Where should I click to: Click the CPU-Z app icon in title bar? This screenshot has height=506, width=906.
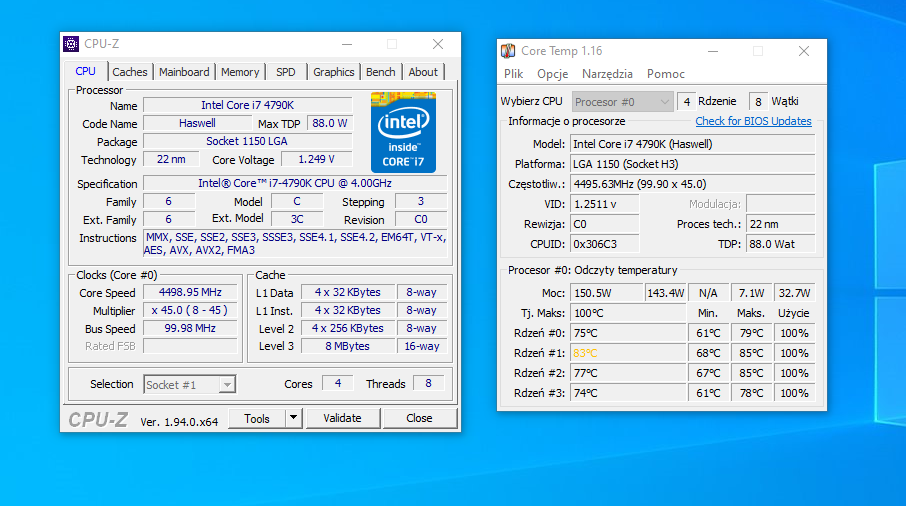click(x=71, y=44)
